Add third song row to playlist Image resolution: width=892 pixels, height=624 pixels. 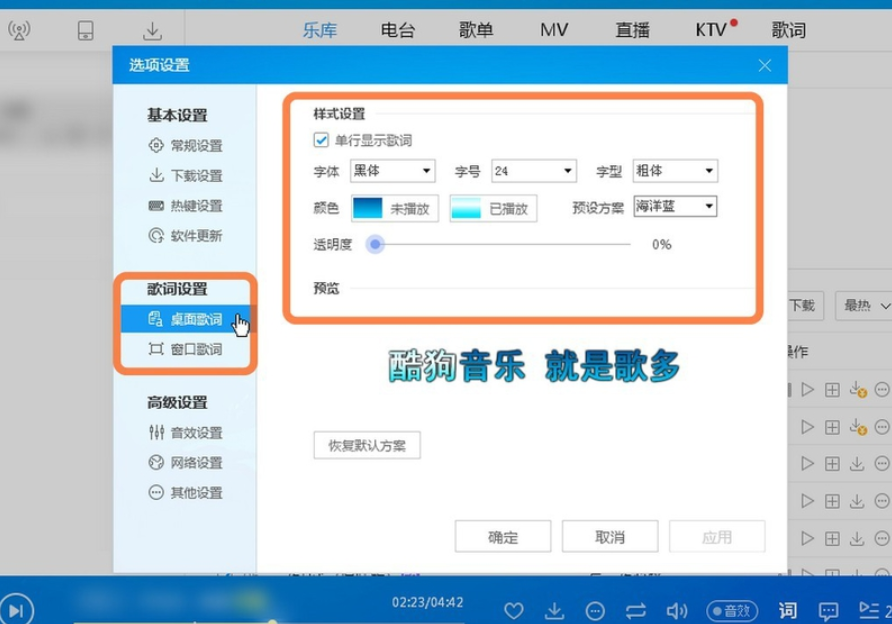point(832,464)
